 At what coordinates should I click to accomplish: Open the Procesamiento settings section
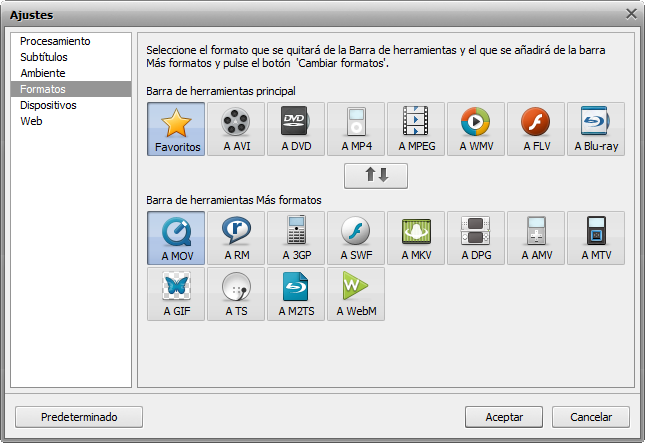tap(71, 41)
